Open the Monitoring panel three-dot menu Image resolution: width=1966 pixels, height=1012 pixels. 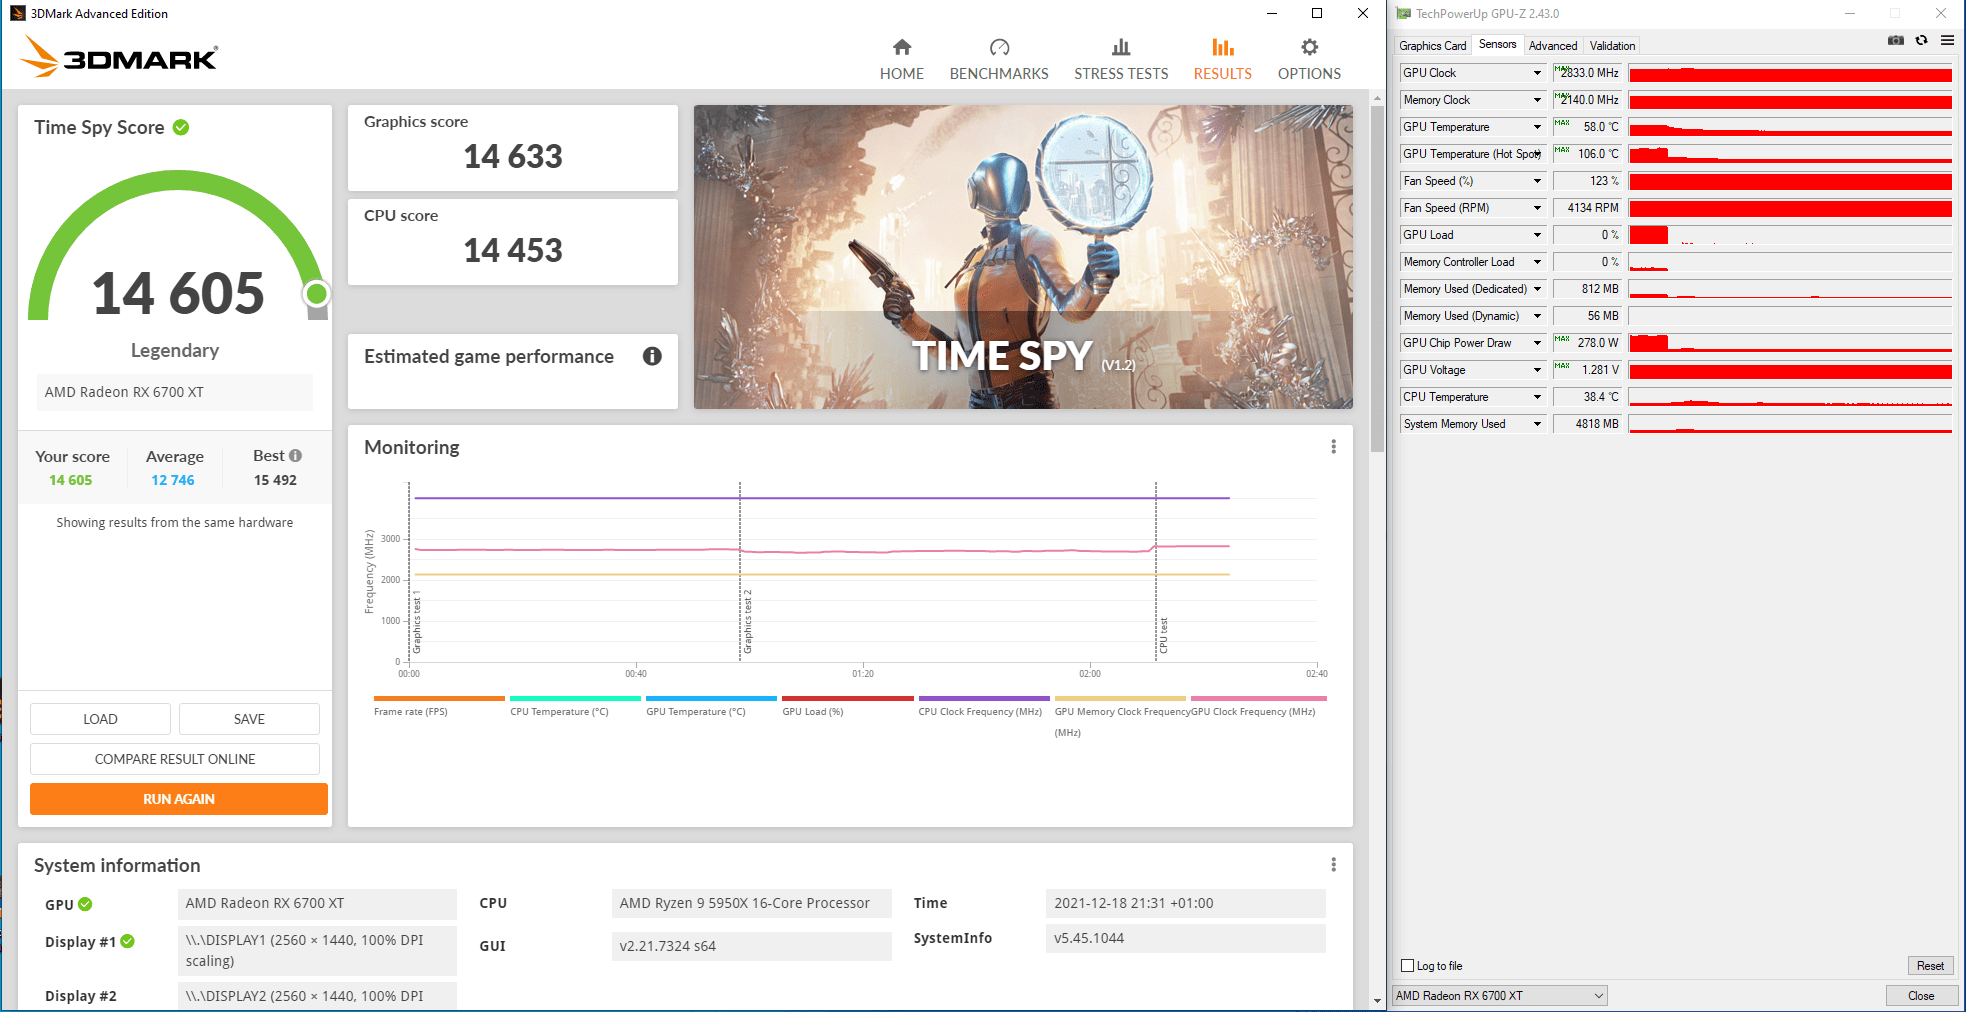pyautogui.click(x=1333, y=447)
